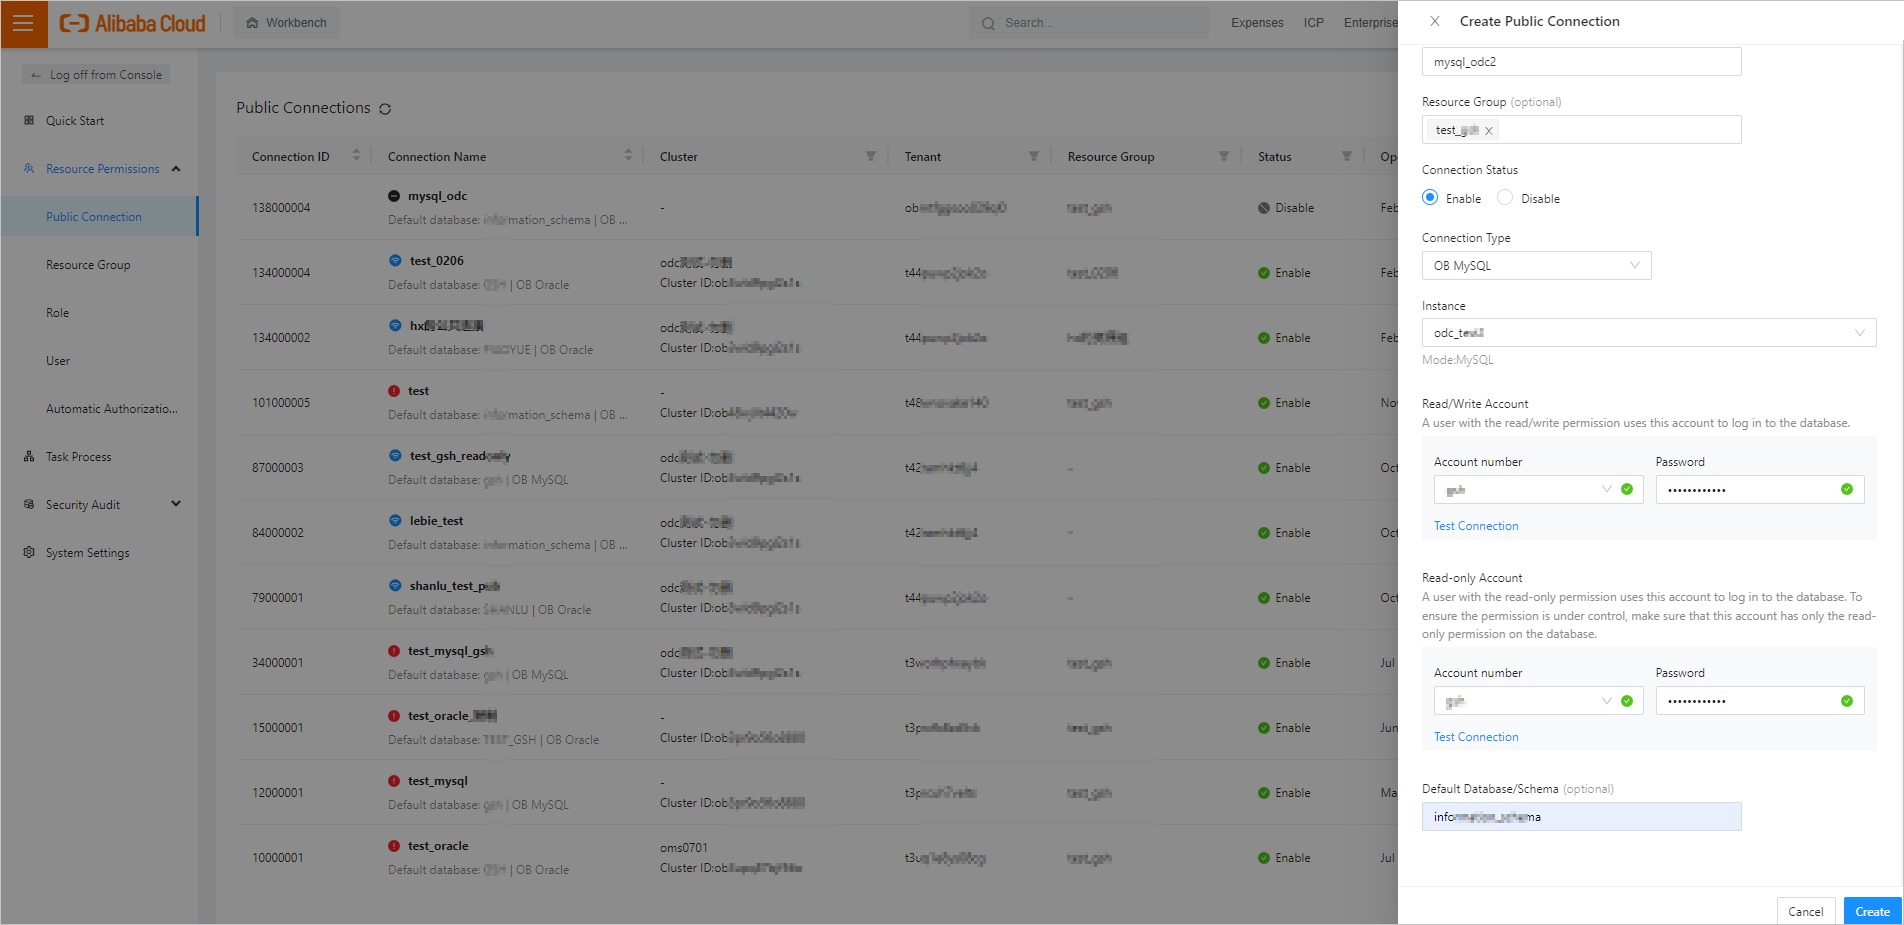
Task: Click the Workbench button
Action: pyautogui.click(x=287, y=23)
